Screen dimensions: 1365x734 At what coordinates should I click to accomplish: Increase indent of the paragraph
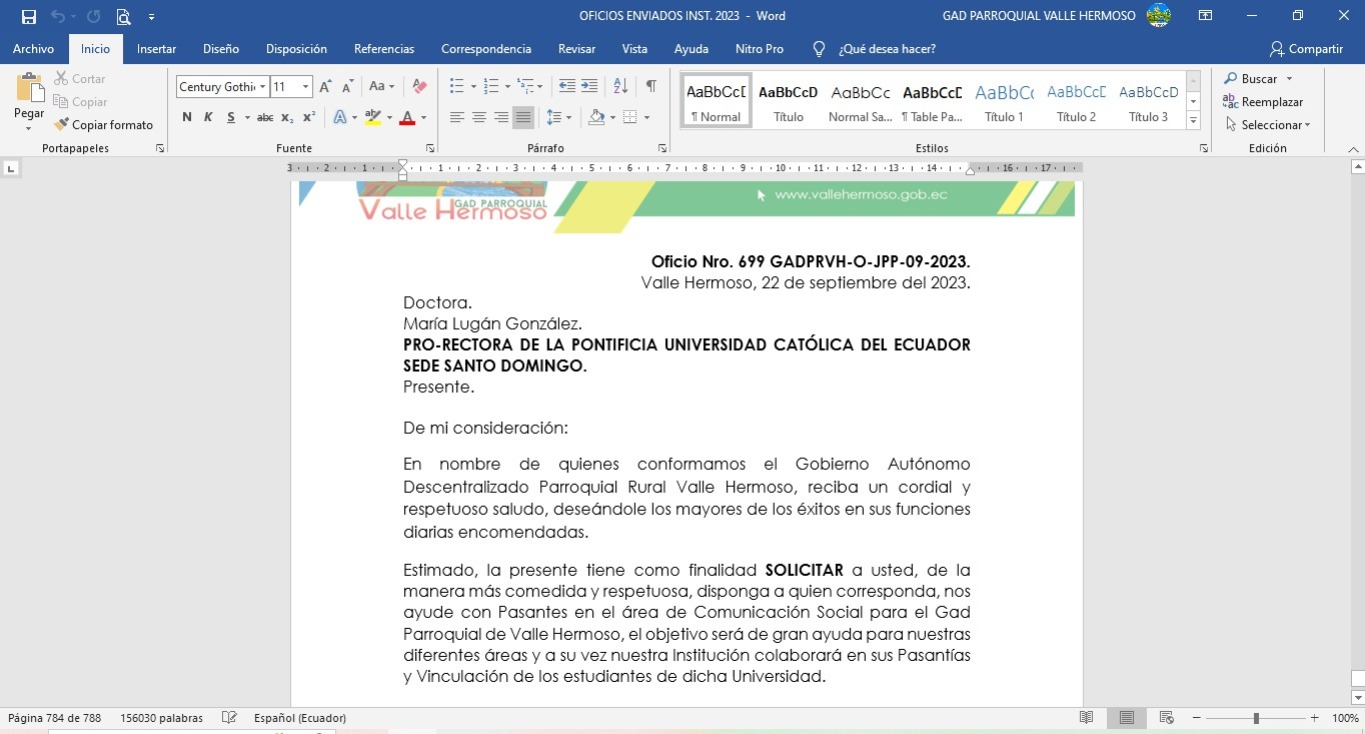coord(589,86)
